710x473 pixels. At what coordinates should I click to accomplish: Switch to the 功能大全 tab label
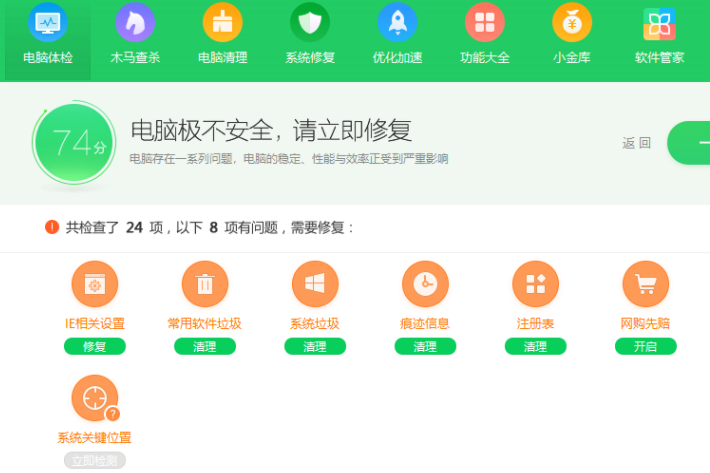[x=485, y=57]
